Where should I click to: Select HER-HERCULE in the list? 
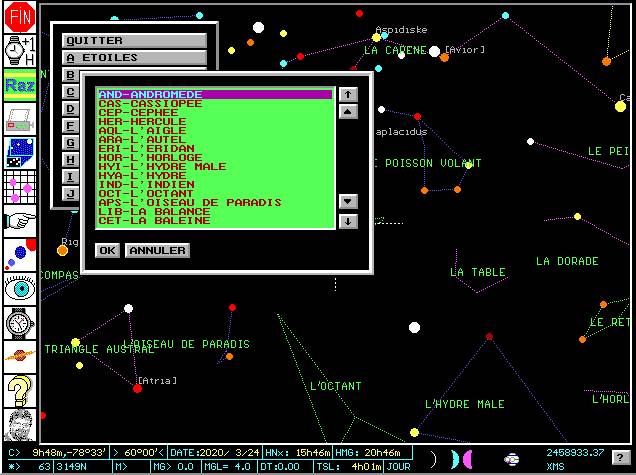click(x=215, y=121)
